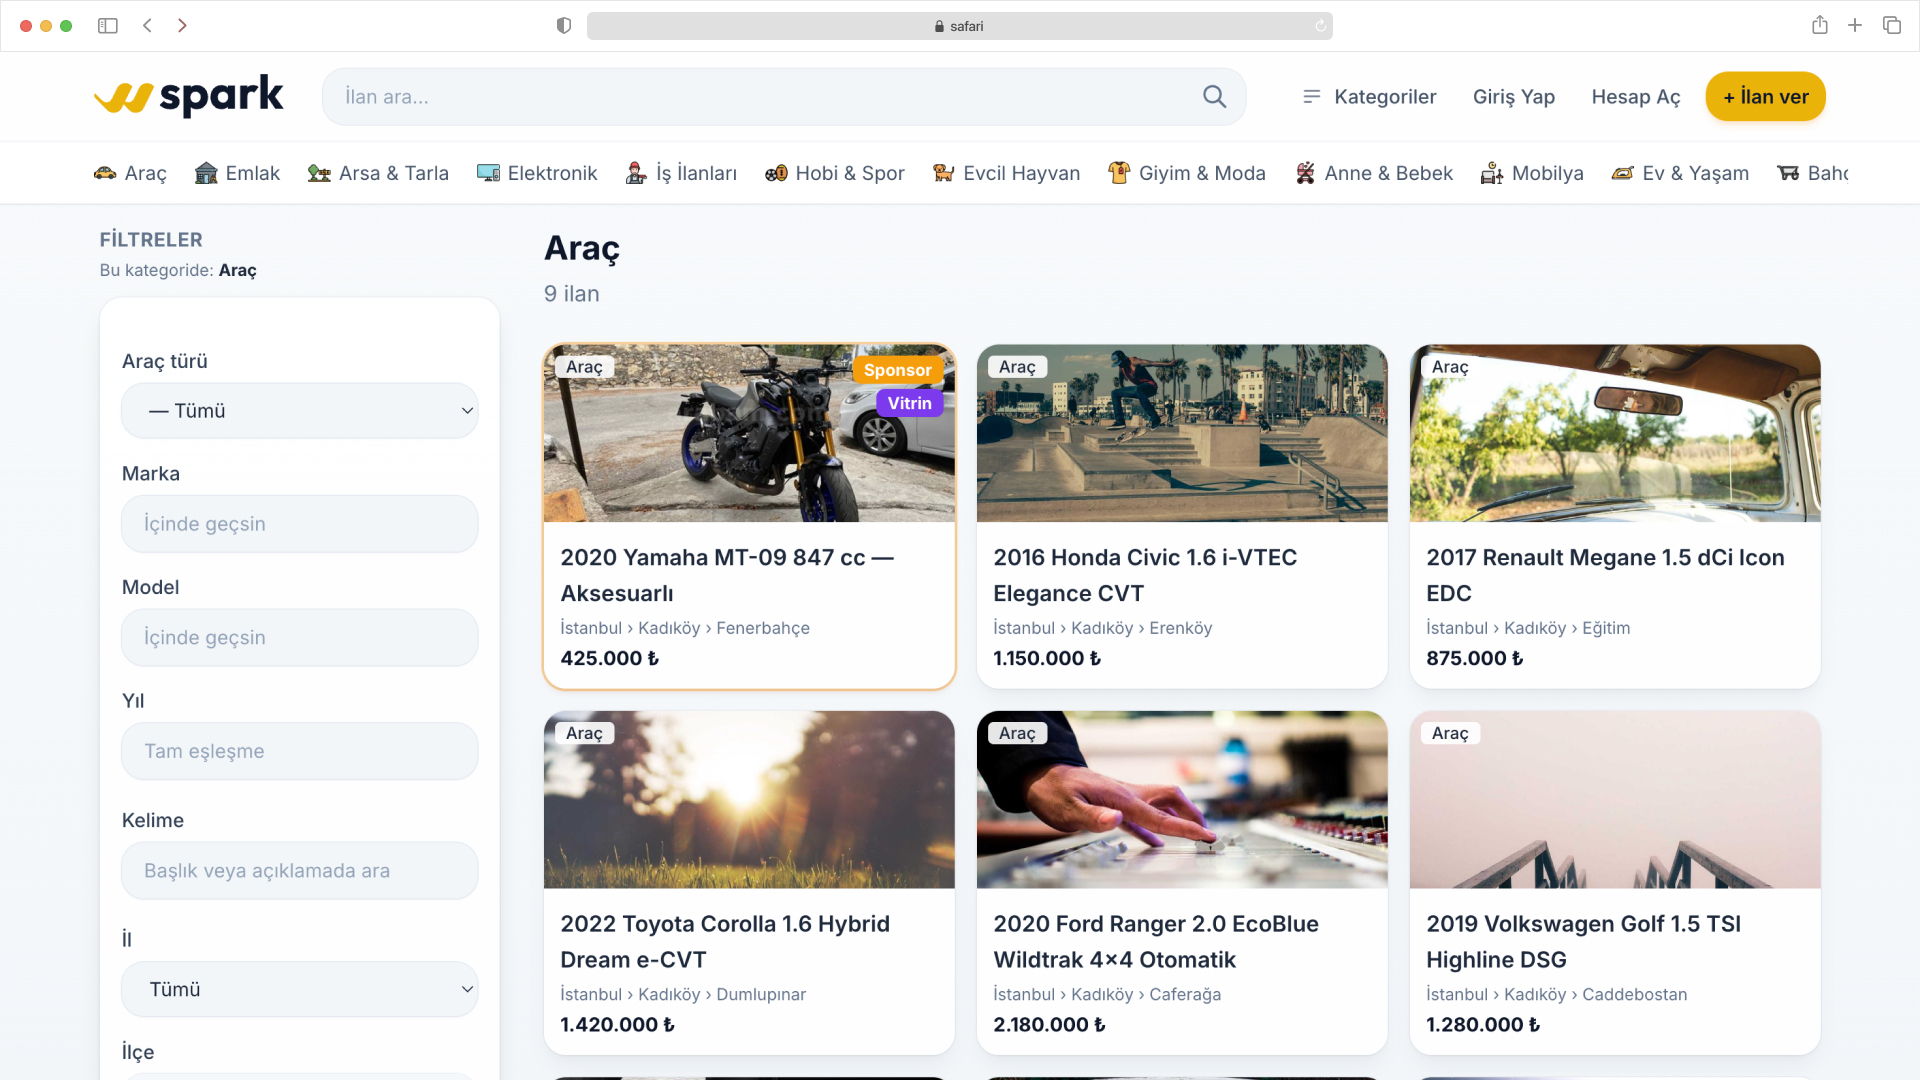This screenshot has height=1080, width=1920.
Task: Click the Kelime filter field
Action: pyautogui.click(x=300, y=871)
